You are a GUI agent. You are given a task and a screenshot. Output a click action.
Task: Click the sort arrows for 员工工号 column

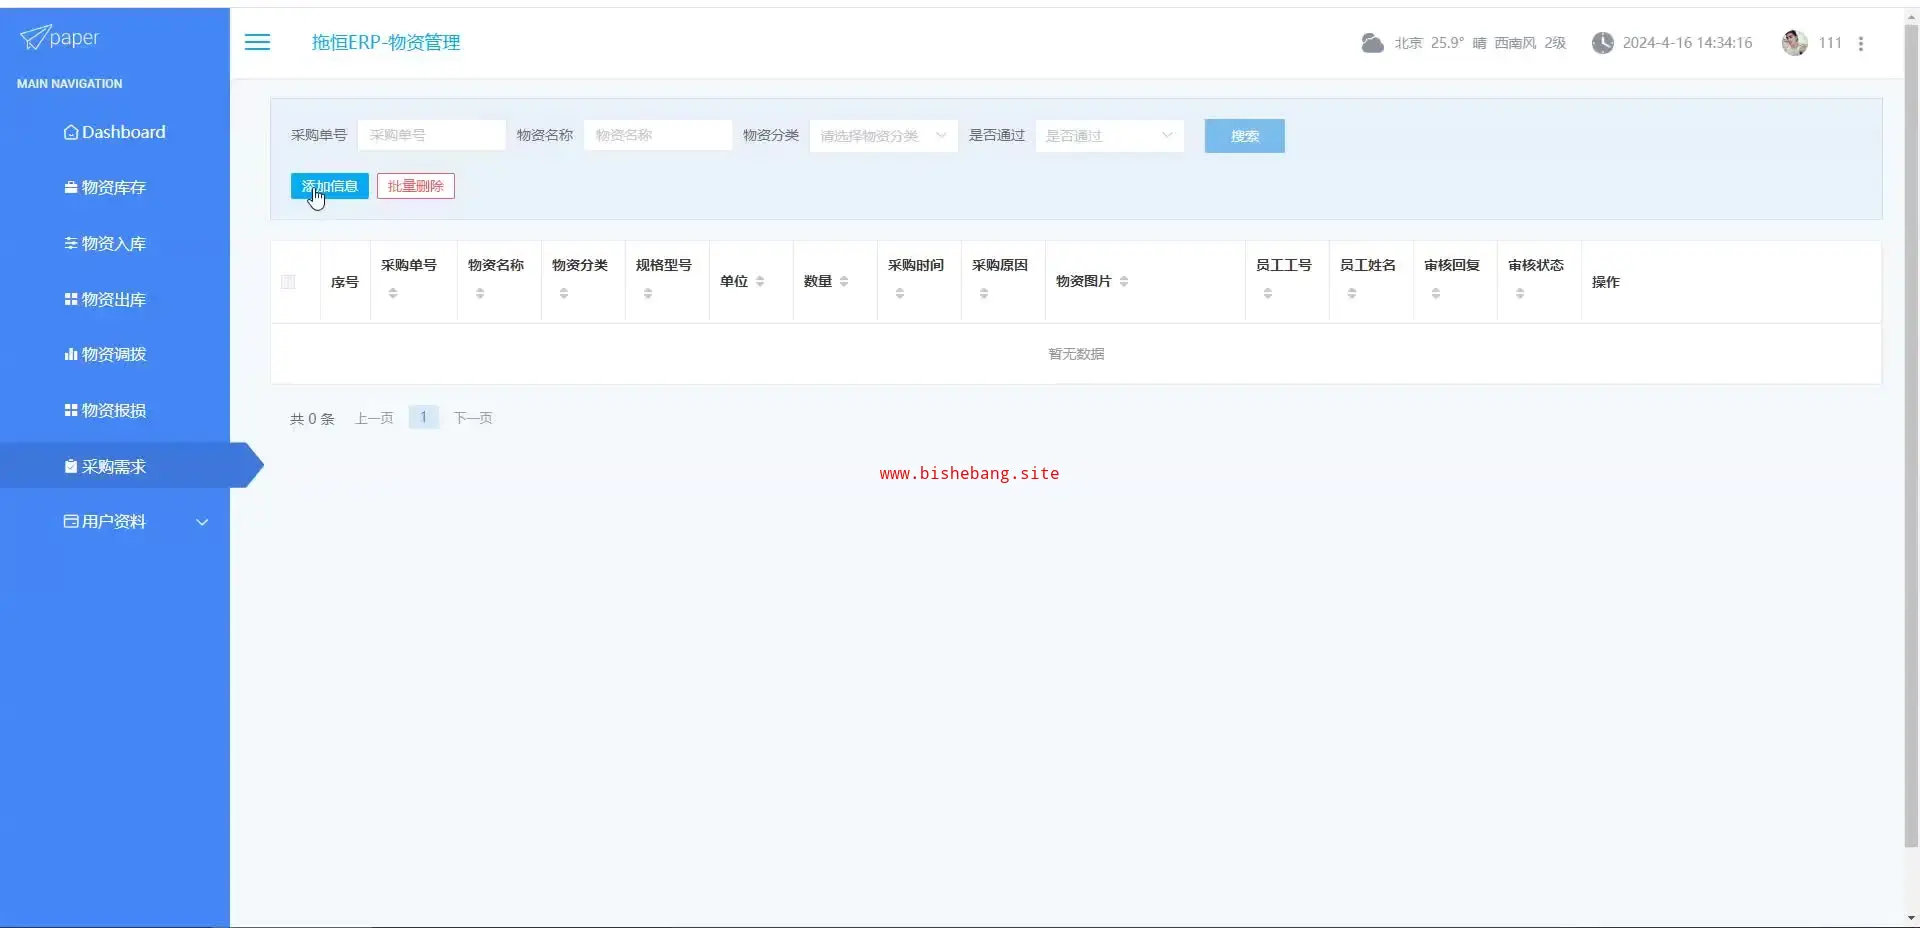(x=1268, y=294)
